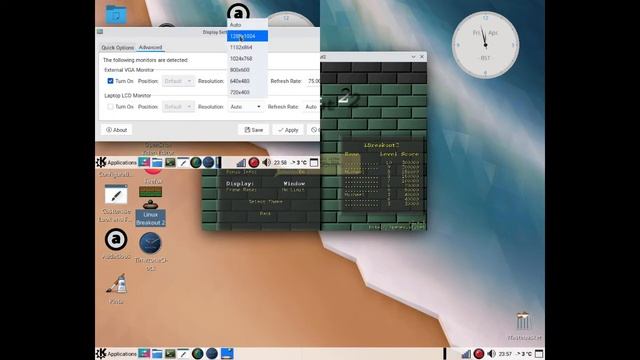This screenshot has width=640, height=360.
Task: Launch the terminal icon in the bottom taskbar
Action: coord(170,353)
